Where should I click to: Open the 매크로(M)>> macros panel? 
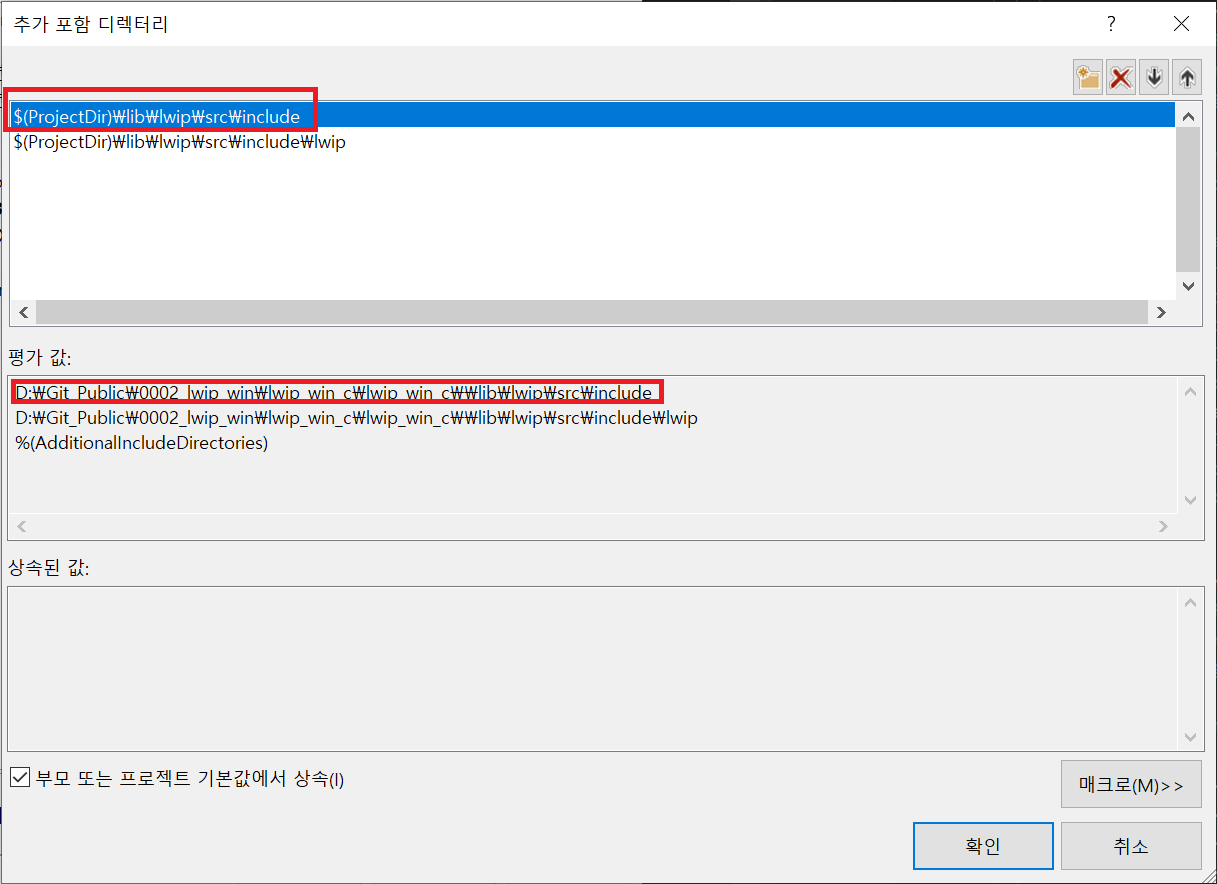pyautogui.click(x=1131, y=784)
